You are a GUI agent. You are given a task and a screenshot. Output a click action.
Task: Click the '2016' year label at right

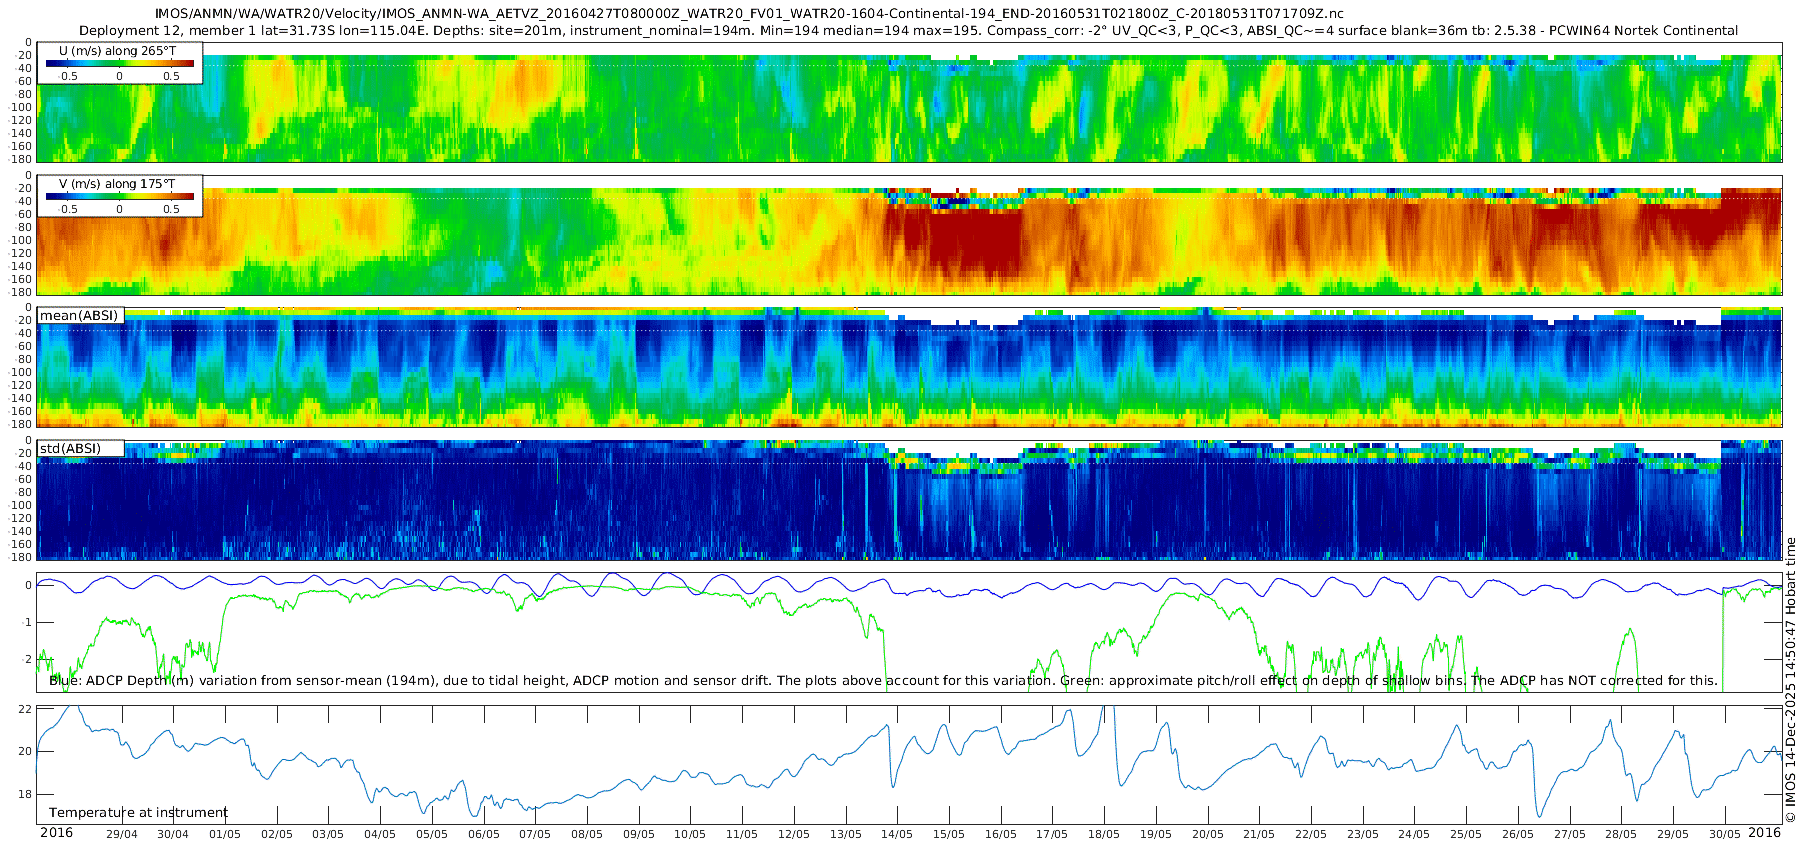(1764, 833)
